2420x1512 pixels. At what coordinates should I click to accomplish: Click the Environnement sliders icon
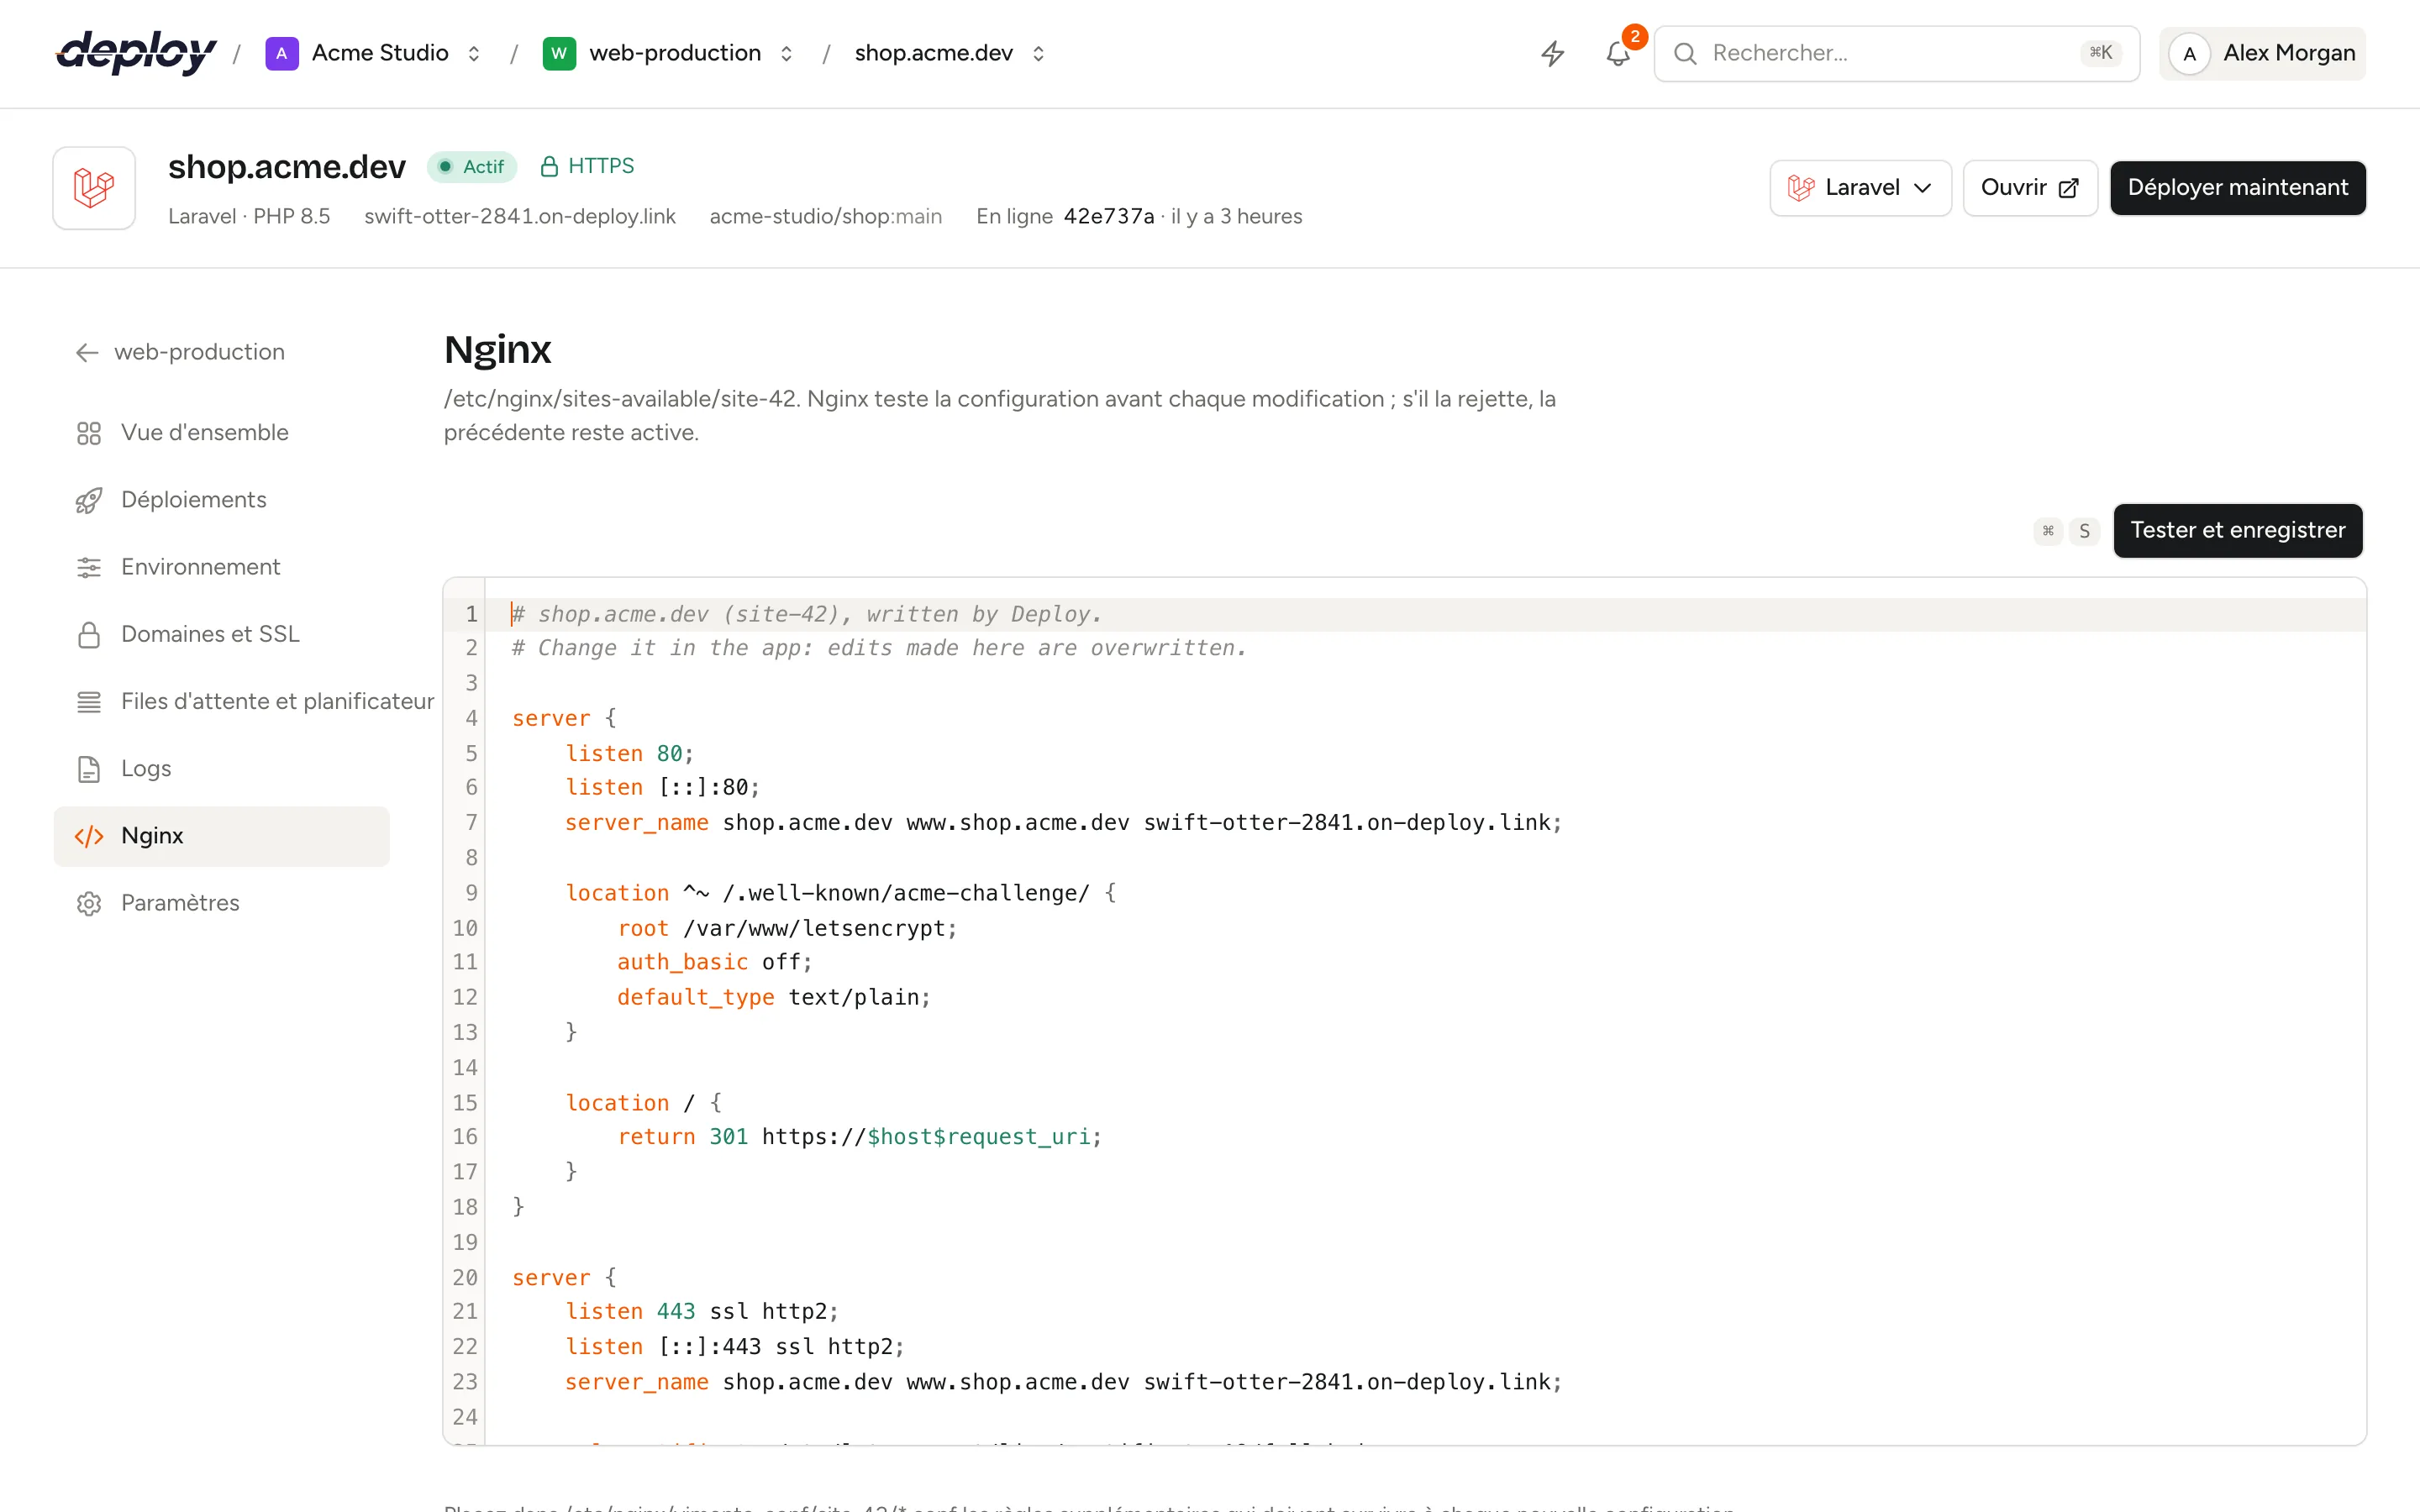[89, 567]
